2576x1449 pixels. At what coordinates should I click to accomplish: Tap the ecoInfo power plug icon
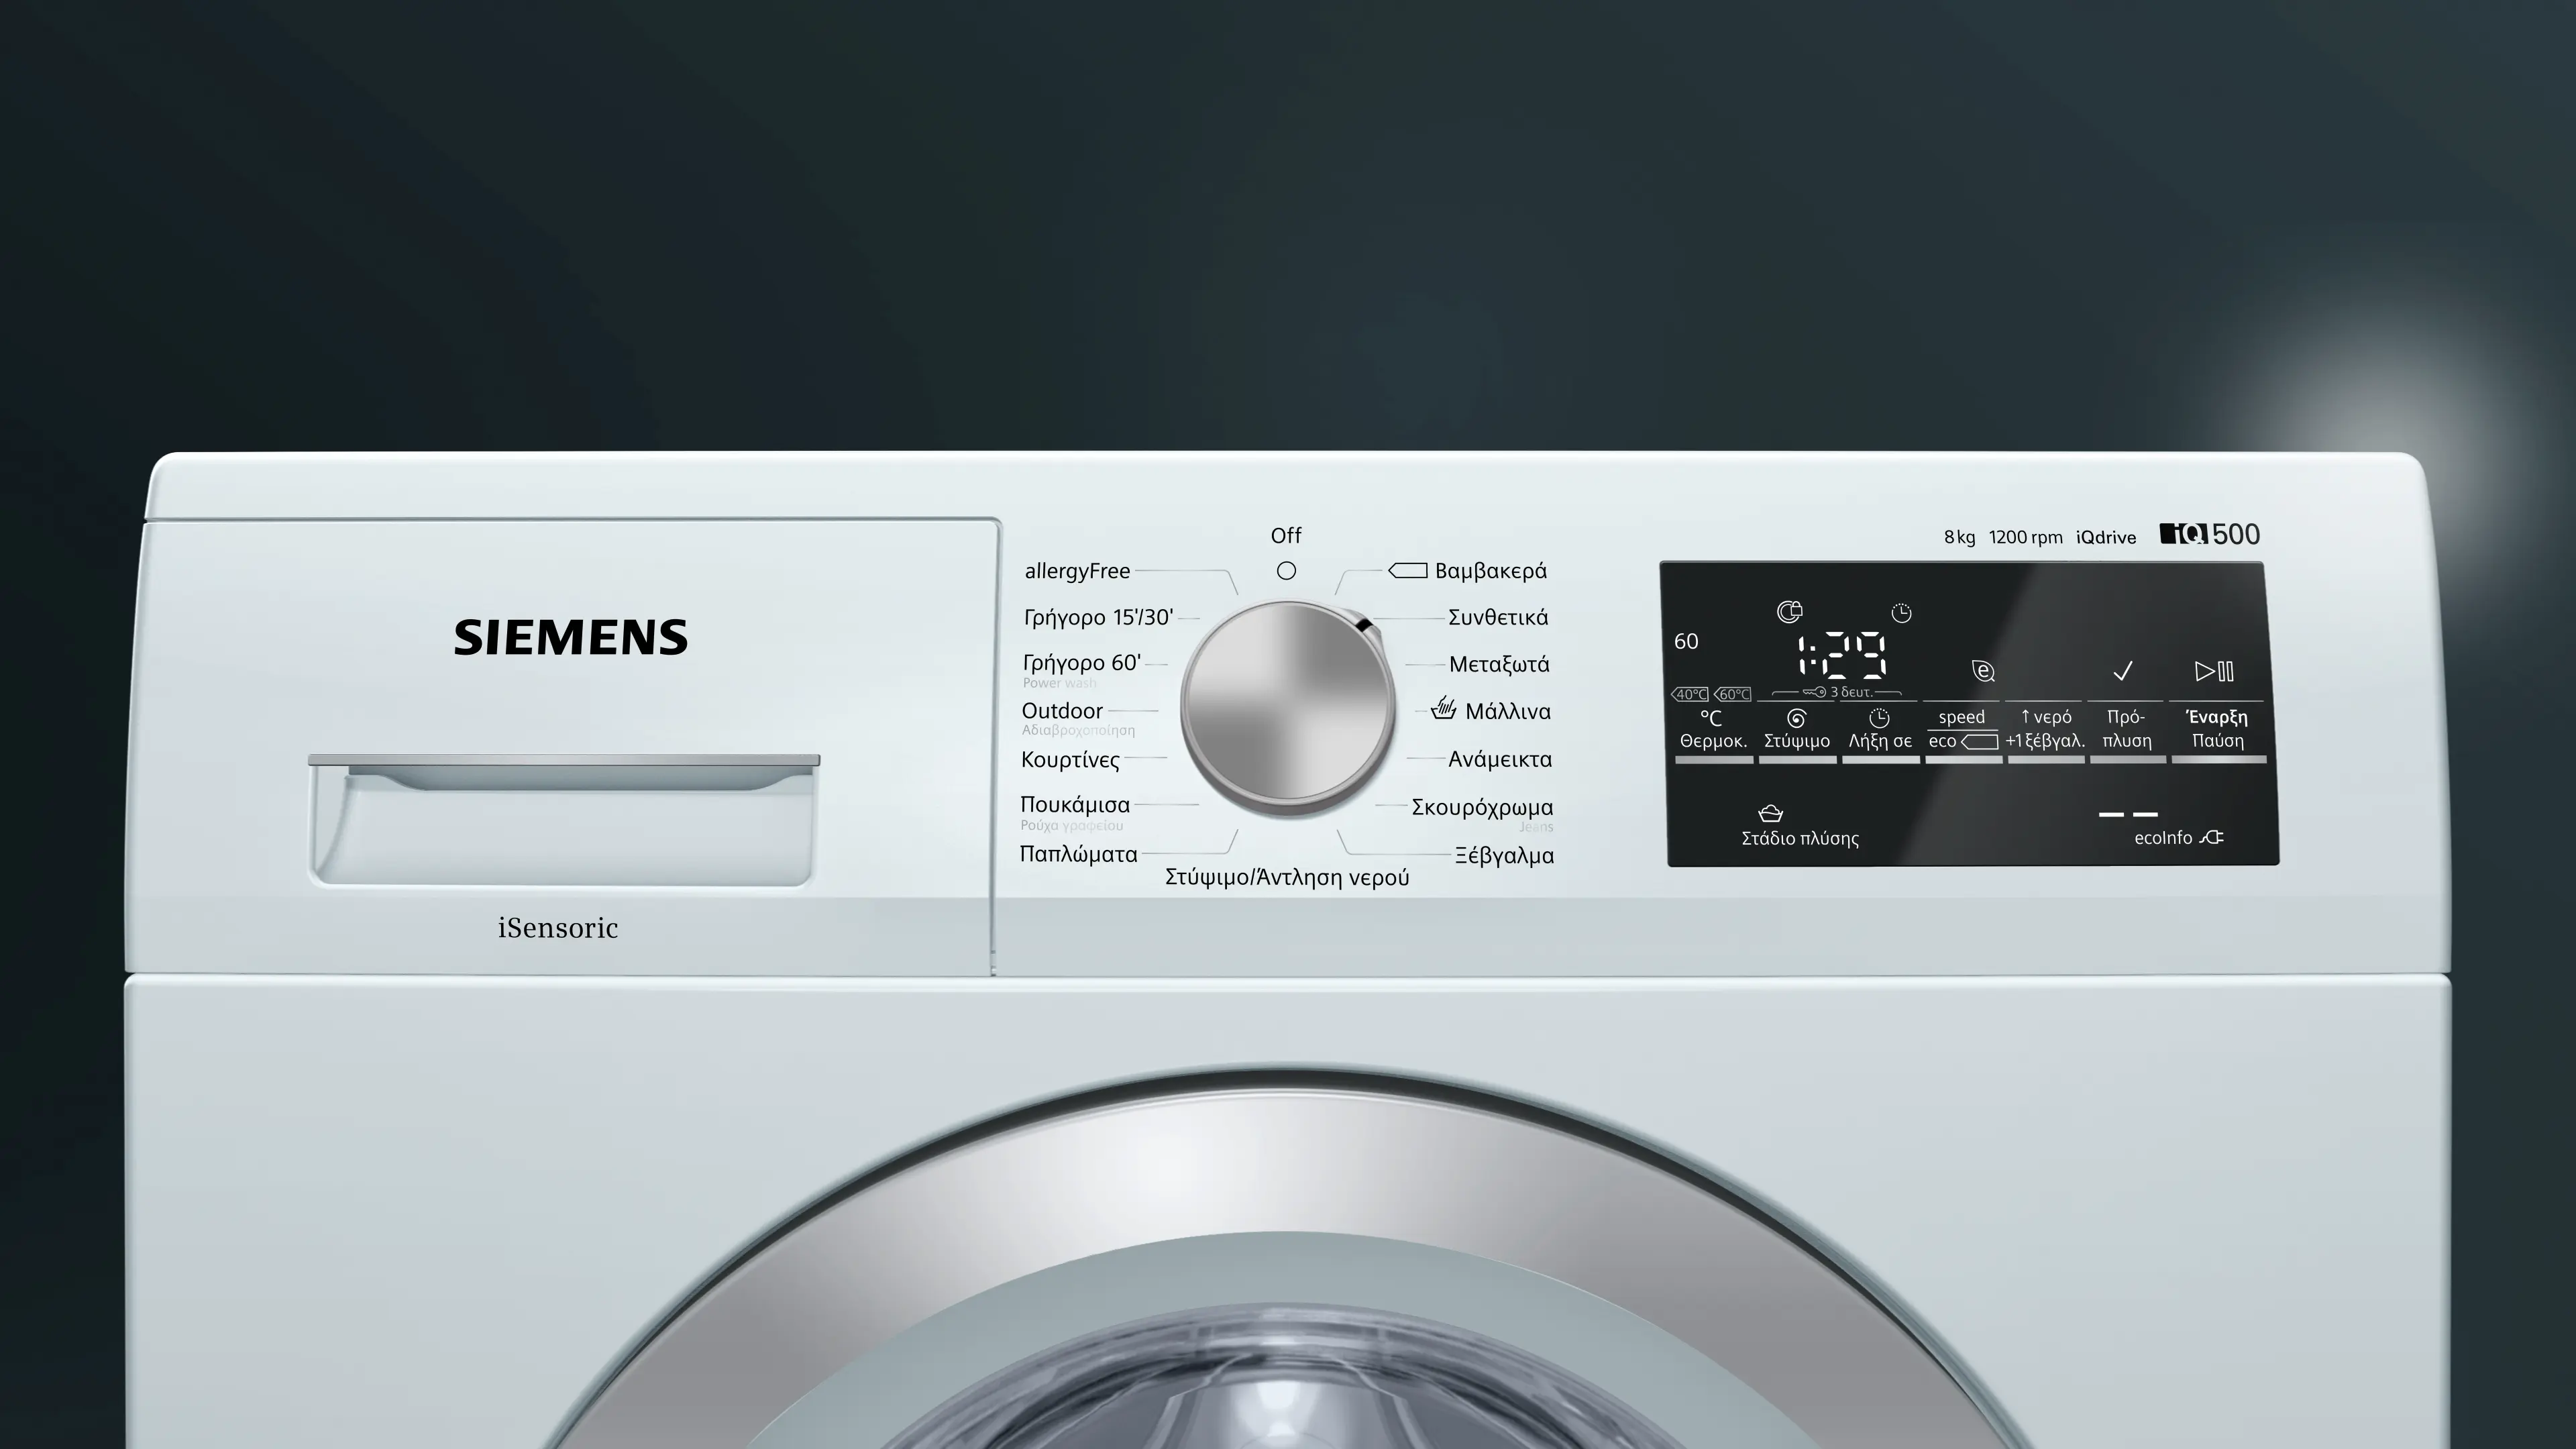point(2211,837)
